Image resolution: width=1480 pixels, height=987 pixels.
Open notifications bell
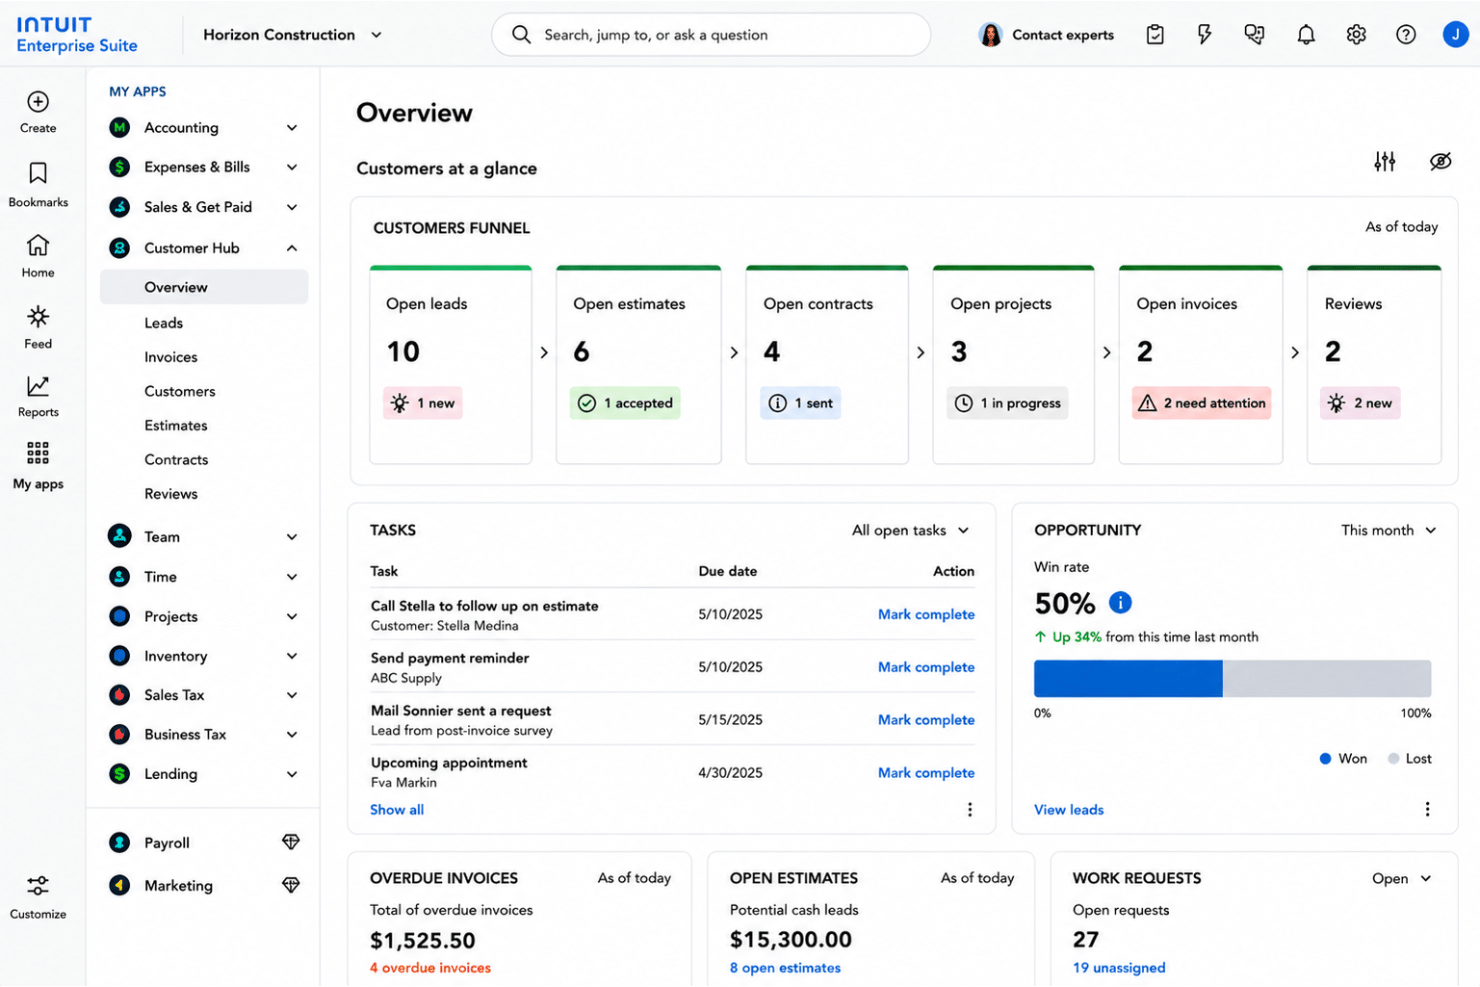[1306, 35]
